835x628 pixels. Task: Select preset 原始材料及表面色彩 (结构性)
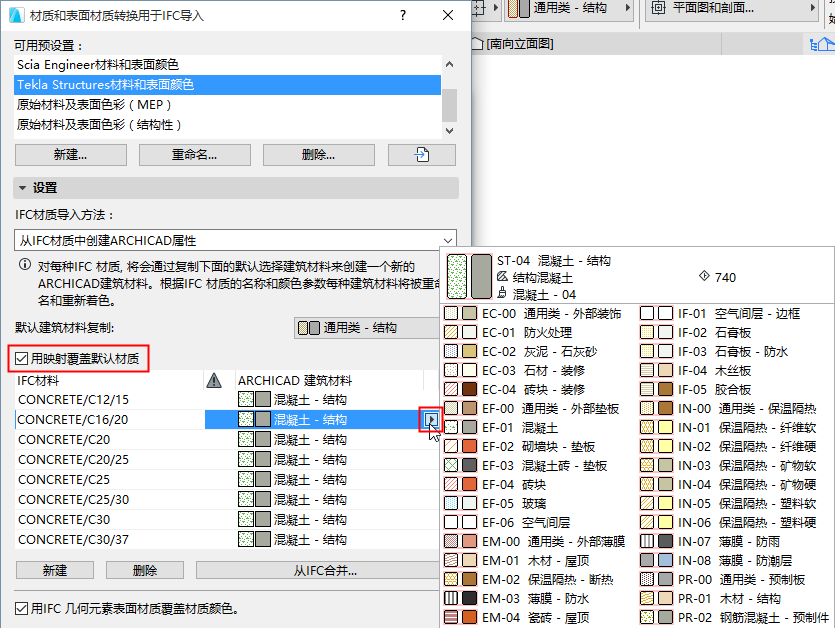[x=227, y=125]
